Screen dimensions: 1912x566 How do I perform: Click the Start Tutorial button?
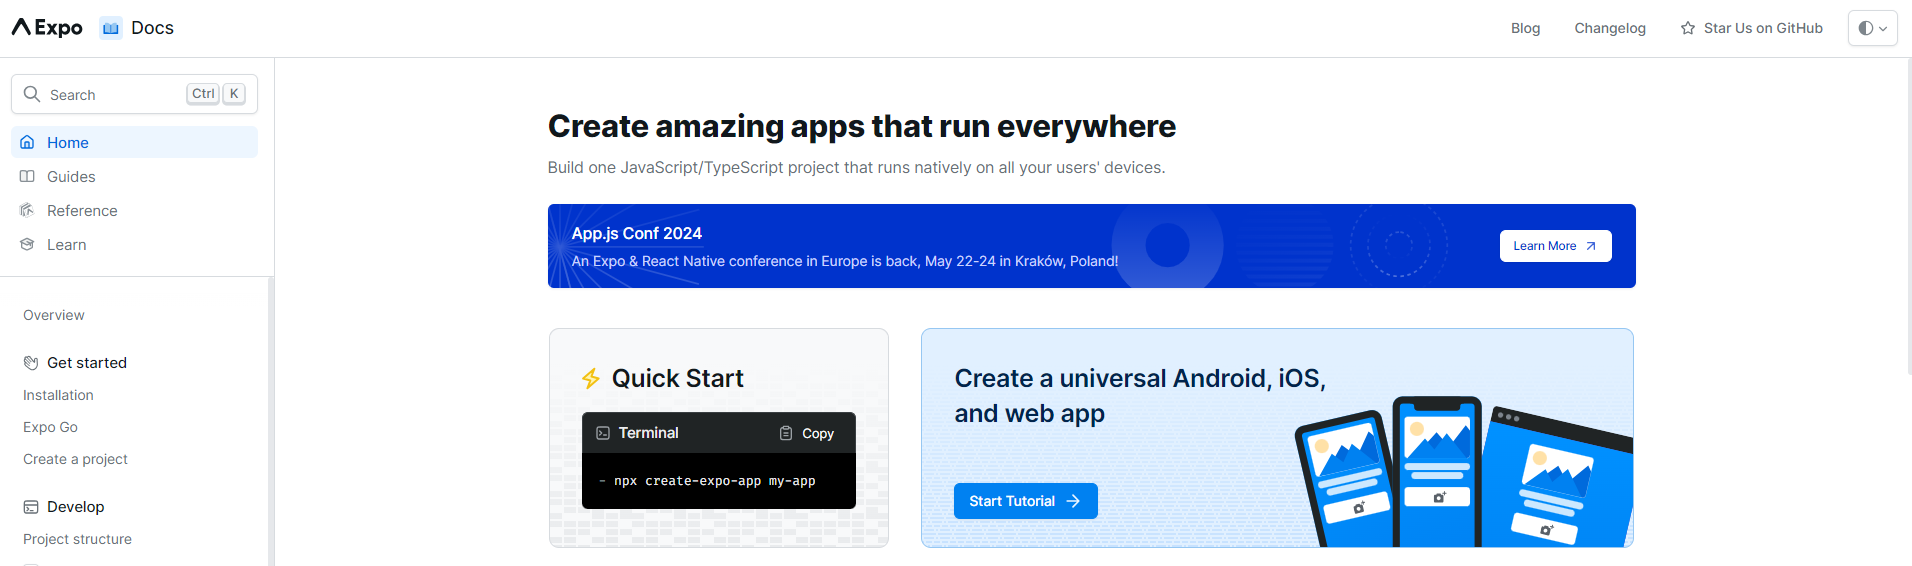point(1025,501)
